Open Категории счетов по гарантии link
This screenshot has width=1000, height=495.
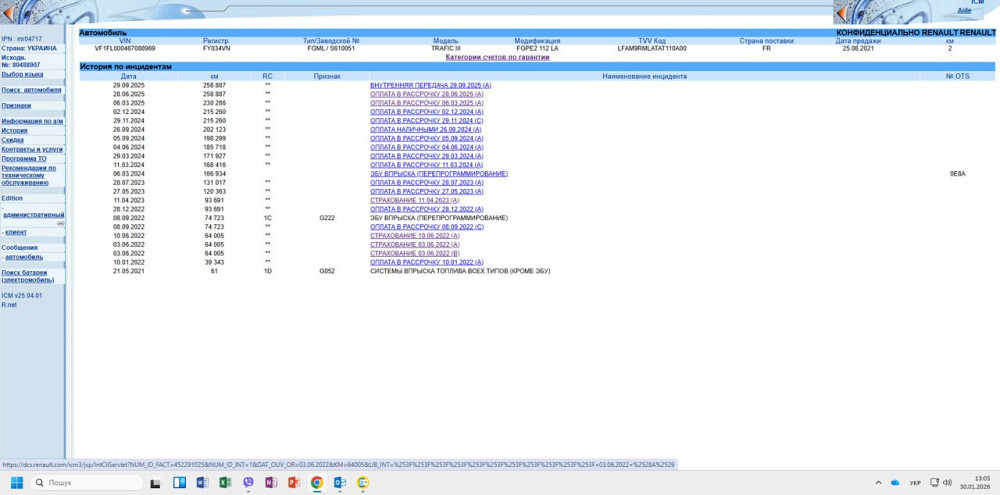coord(497,57)
